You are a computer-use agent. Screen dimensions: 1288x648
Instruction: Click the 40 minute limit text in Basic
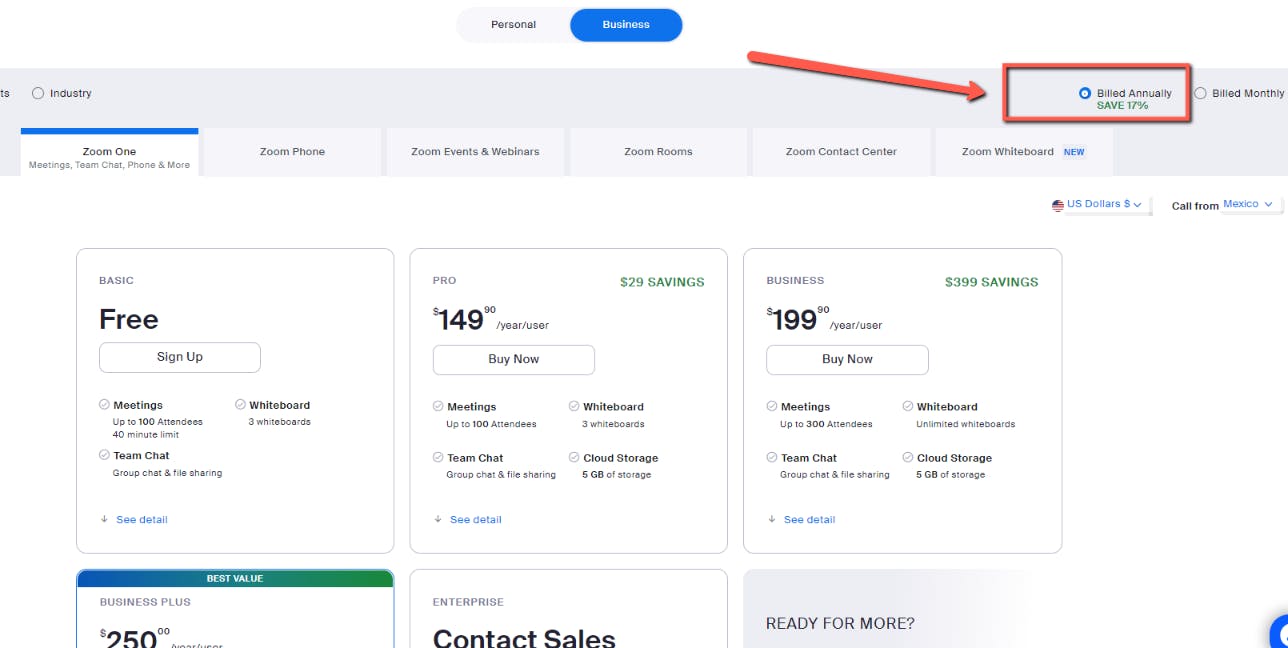click(x=146, y=434)
